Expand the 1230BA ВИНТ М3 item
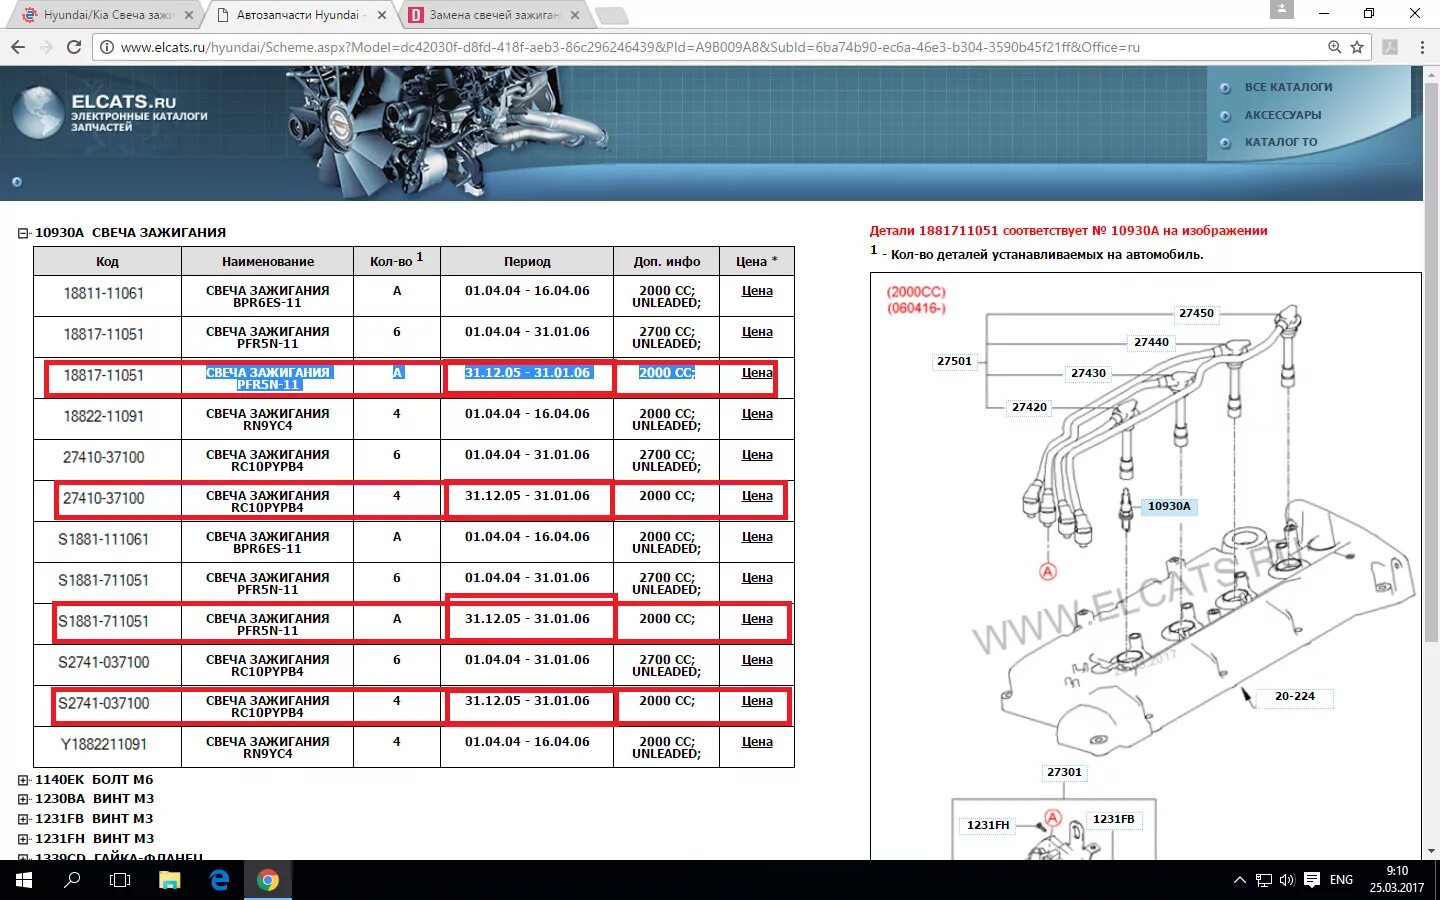Viewport: 1440px width, 900px height. point(23,799)
